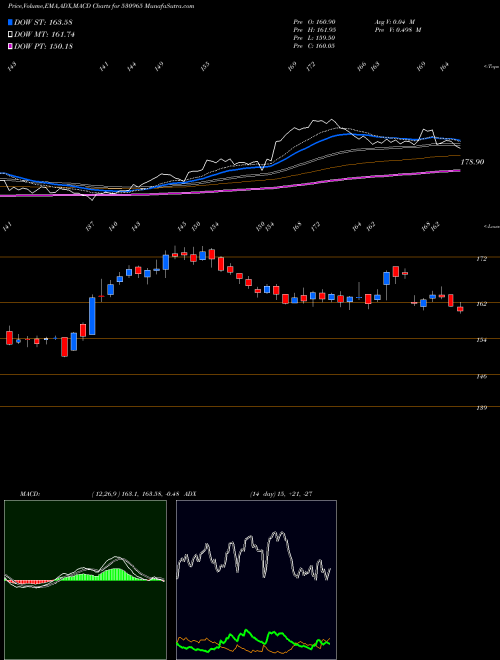Click the 166 label in the tops row
Image resolution: width=500 pixels, height=660 pixels.
coord(362,67)
